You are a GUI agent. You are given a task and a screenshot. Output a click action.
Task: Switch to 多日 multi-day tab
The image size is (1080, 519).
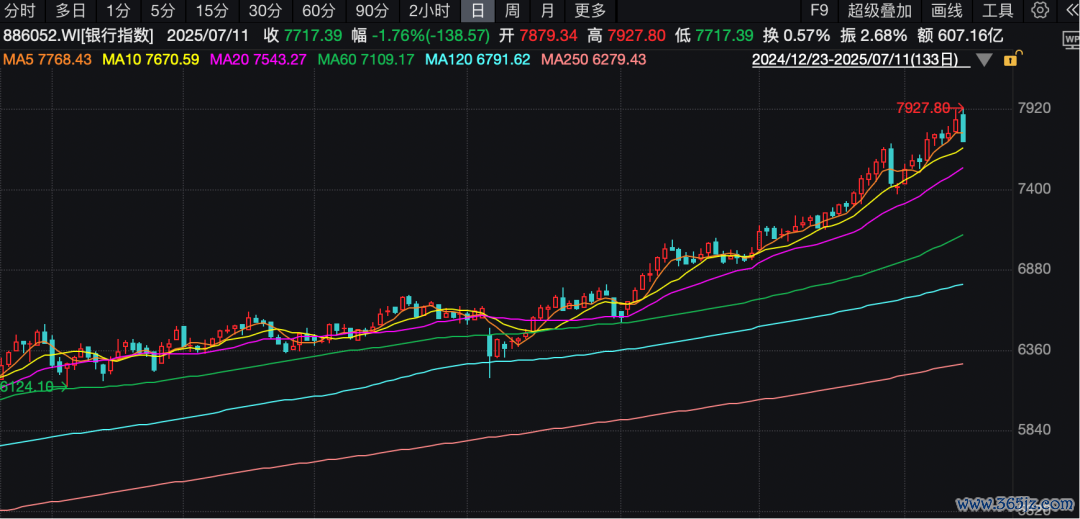(x=72, y=10)
